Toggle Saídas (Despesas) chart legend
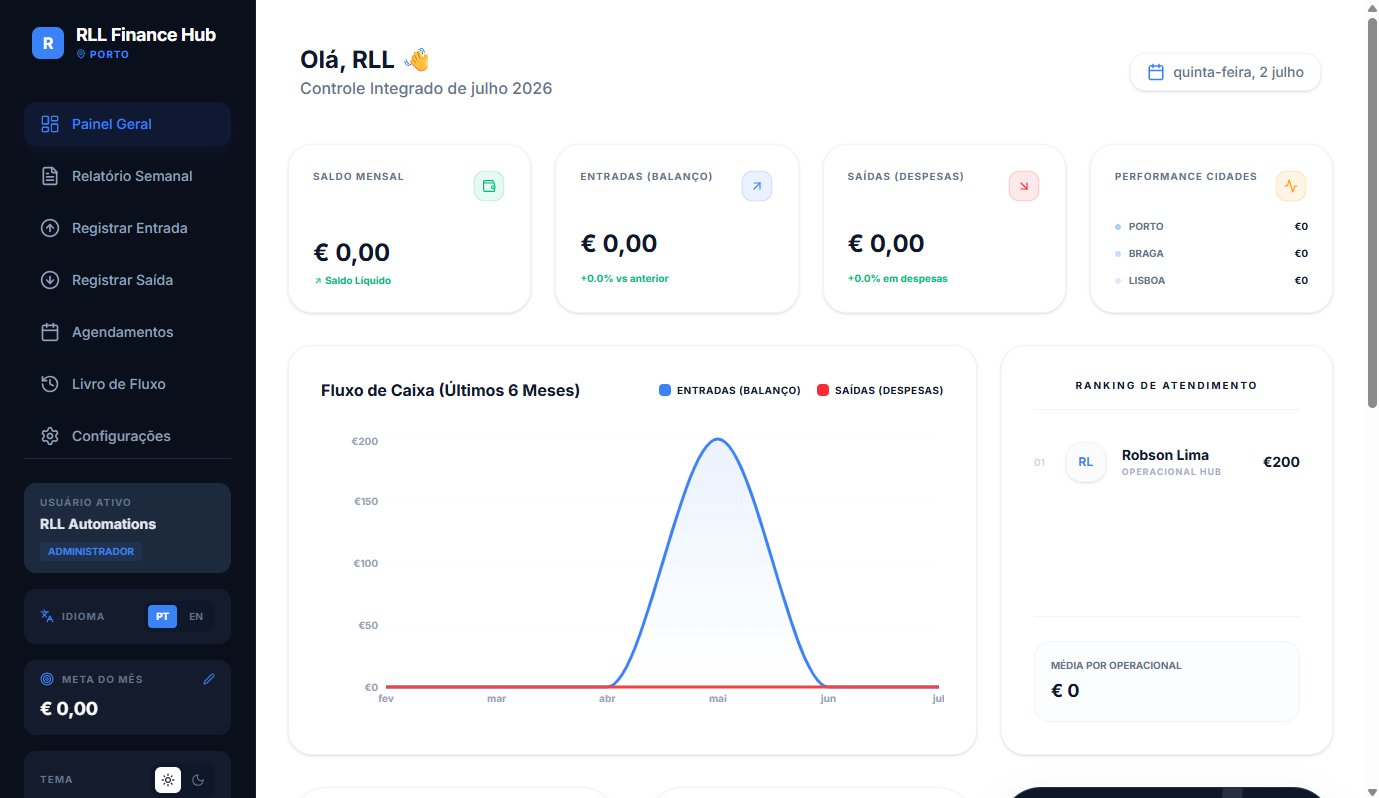The height and width of the screenshot is (798, 1379). (x=880, y=390)
